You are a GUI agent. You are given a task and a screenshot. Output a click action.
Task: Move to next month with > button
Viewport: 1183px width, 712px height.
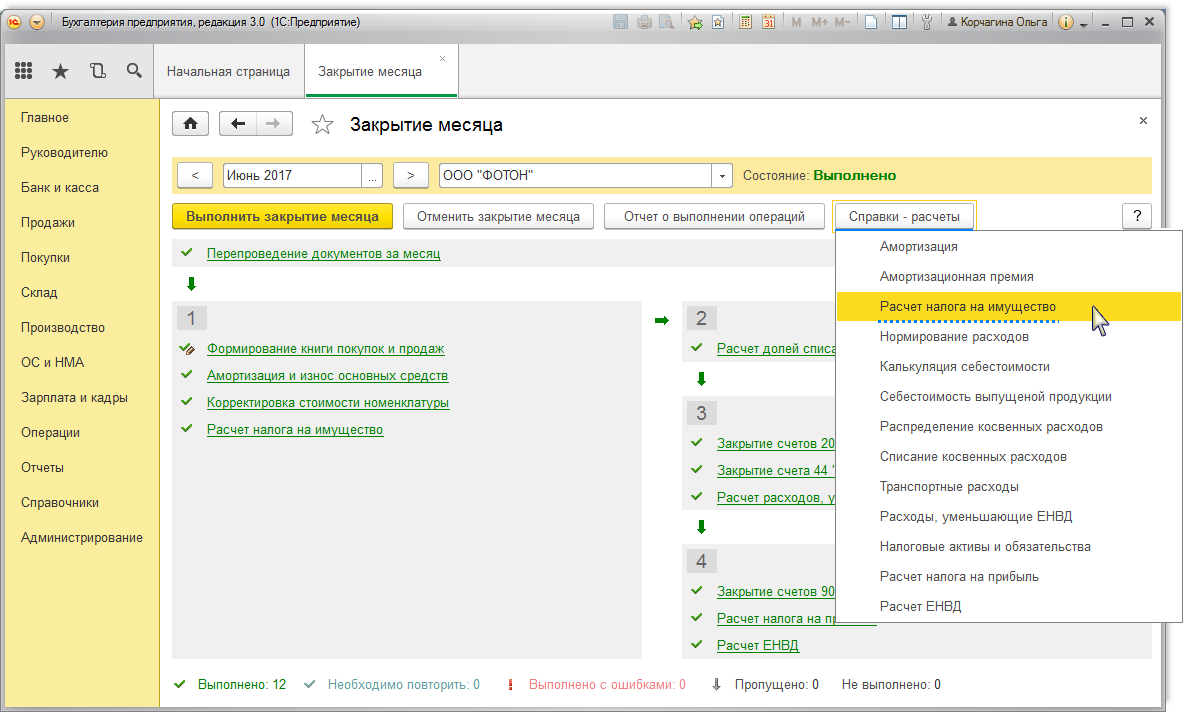(410, 175)
